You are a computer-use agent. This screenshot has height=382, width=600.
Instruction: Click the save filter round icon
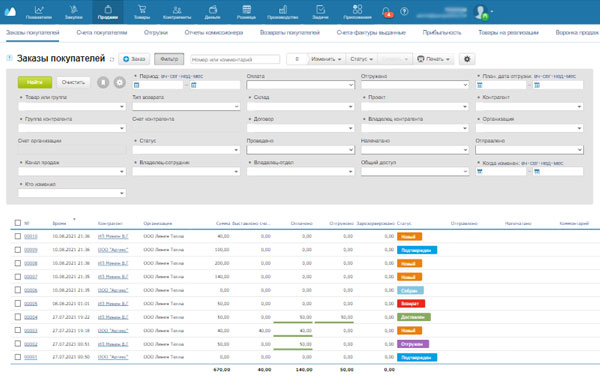pos(103,82)
